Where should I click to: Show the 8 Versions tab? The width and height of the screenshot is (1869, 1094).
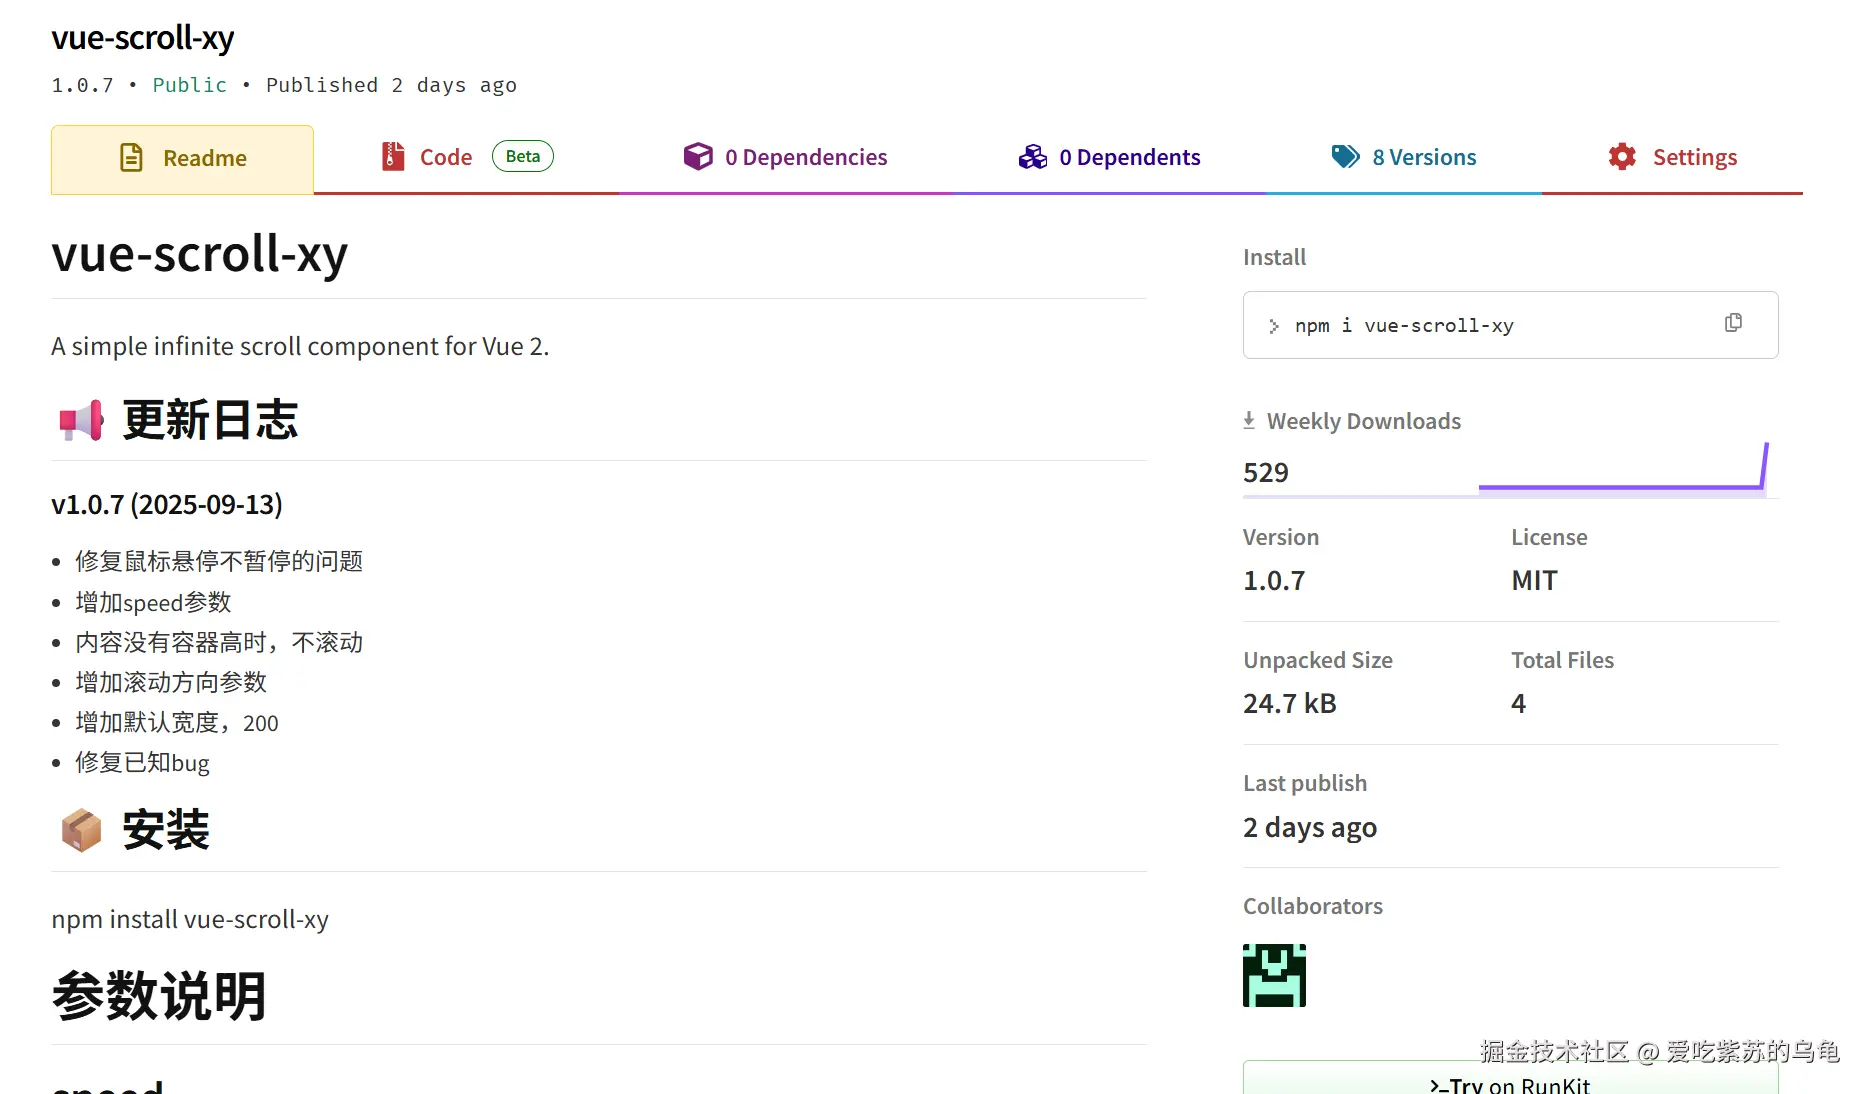point(1404,158)
